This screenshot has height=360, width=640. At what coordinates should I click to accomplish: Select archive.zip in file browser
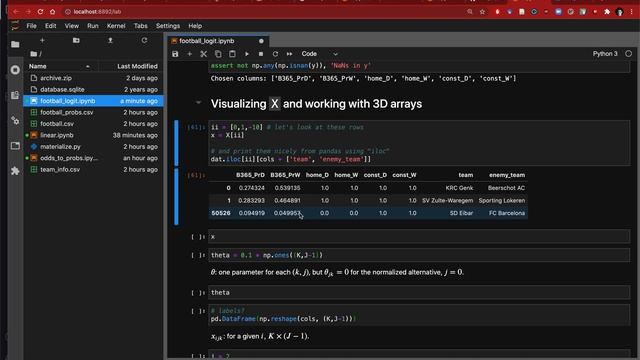tap(93, 78)
